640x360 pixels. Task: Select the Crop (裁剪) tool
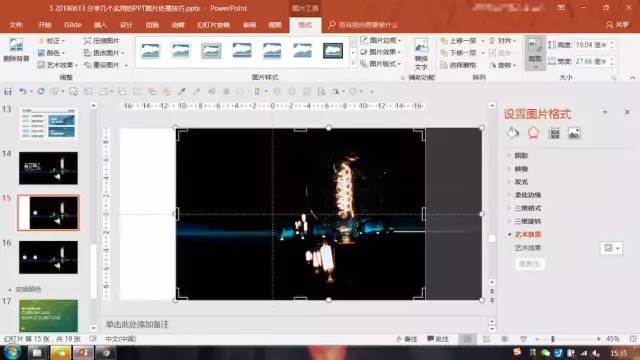pos(535,52)
